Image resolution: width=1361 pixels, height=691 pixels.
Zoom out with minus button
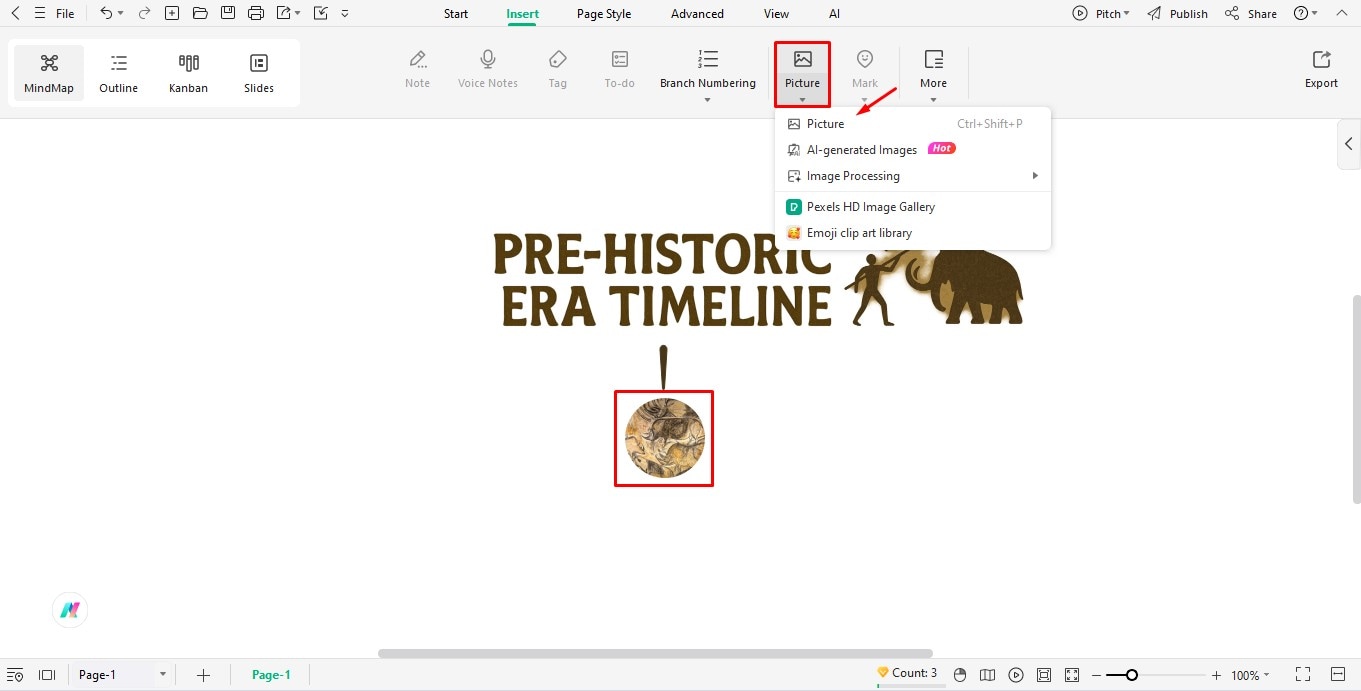1096,675
